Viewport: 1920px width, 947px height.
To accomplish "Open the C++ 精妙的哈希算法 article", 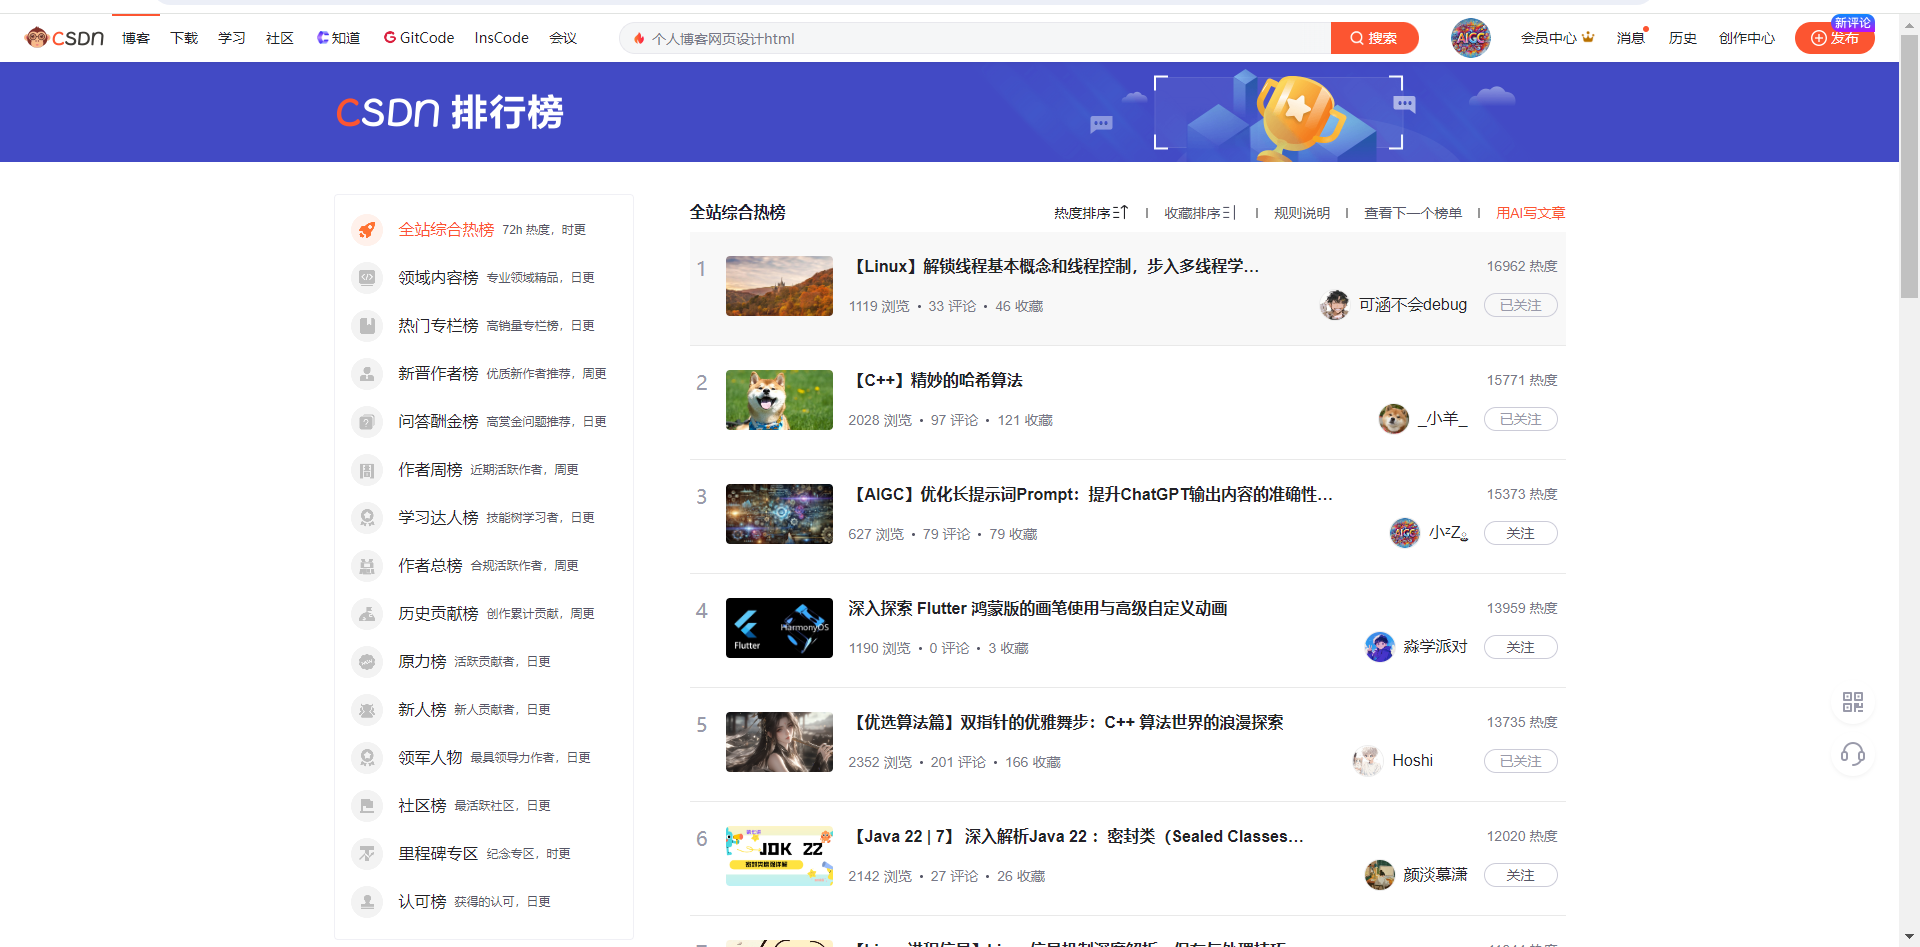I will (x=936, y=380).
